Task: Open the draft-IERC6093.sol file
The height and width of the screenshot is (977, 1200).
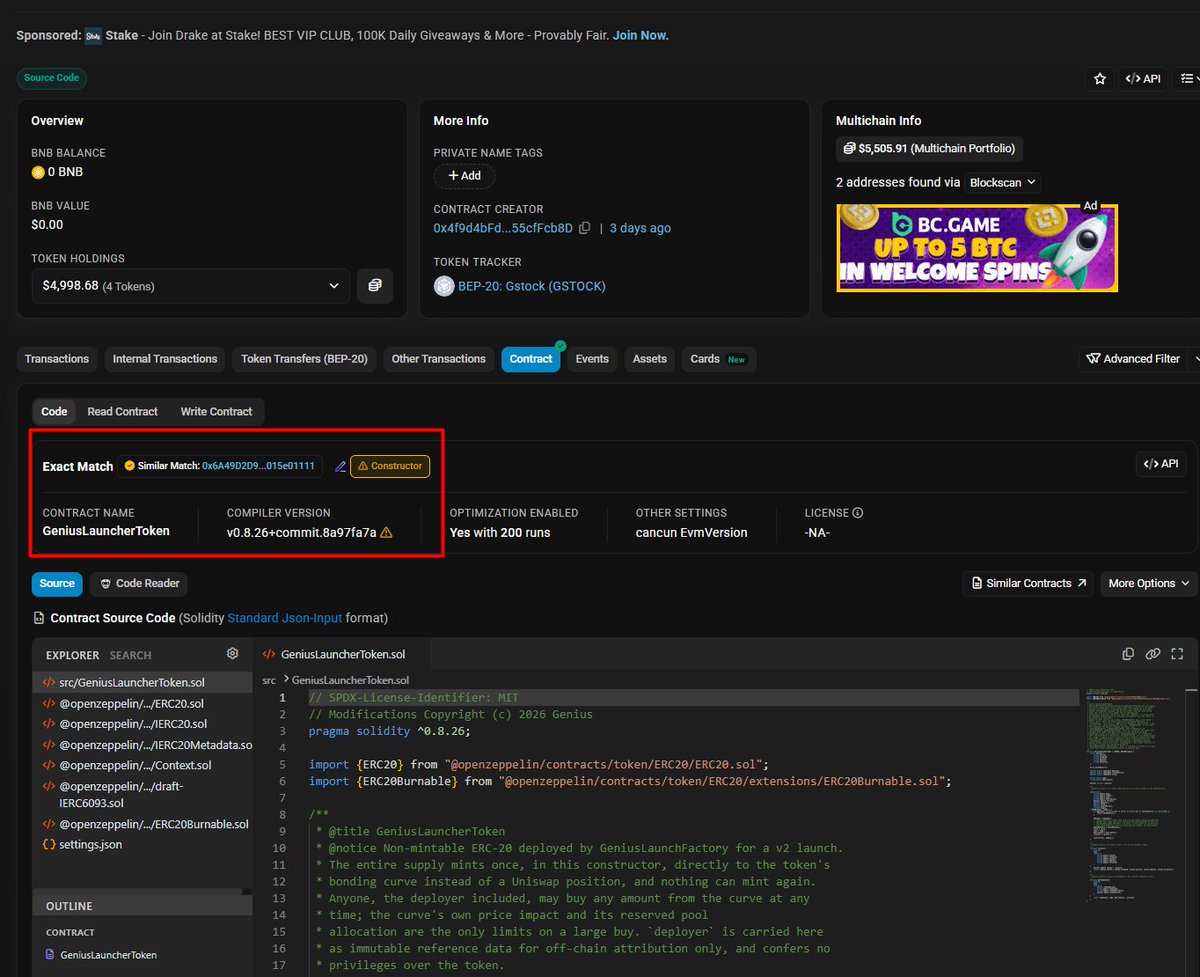Action: point(142,795)
